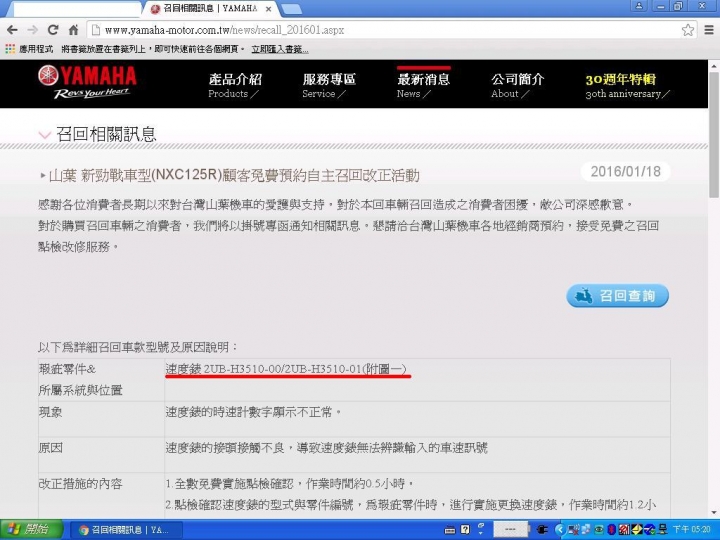The image size is (720, 540).
Task: Click the page scrollbar down arrow
Action: [x=714, y=513]
